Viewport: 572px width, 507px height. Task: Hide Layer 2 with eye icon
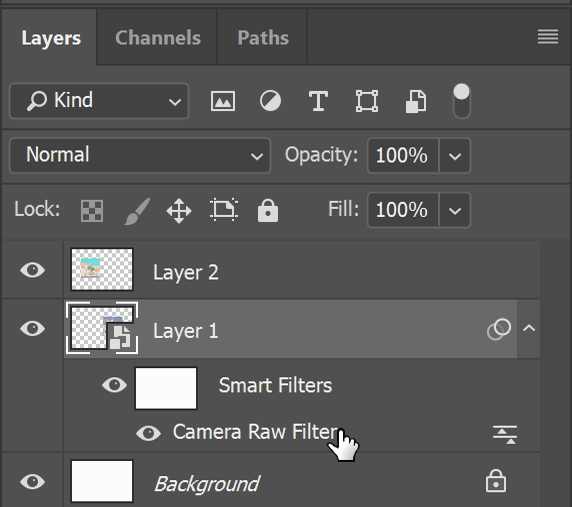pyautogui.click(x=33, y=270)
